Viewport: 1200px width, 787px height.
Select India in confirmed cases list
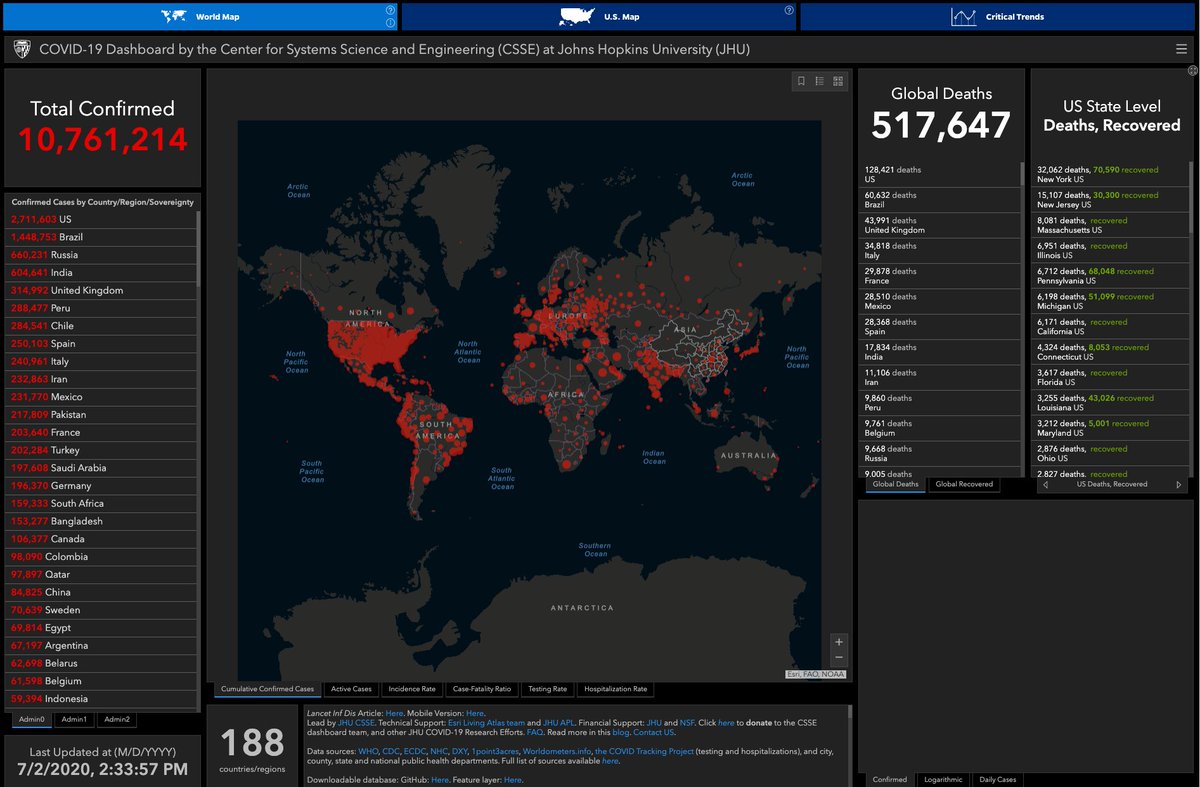102,272
